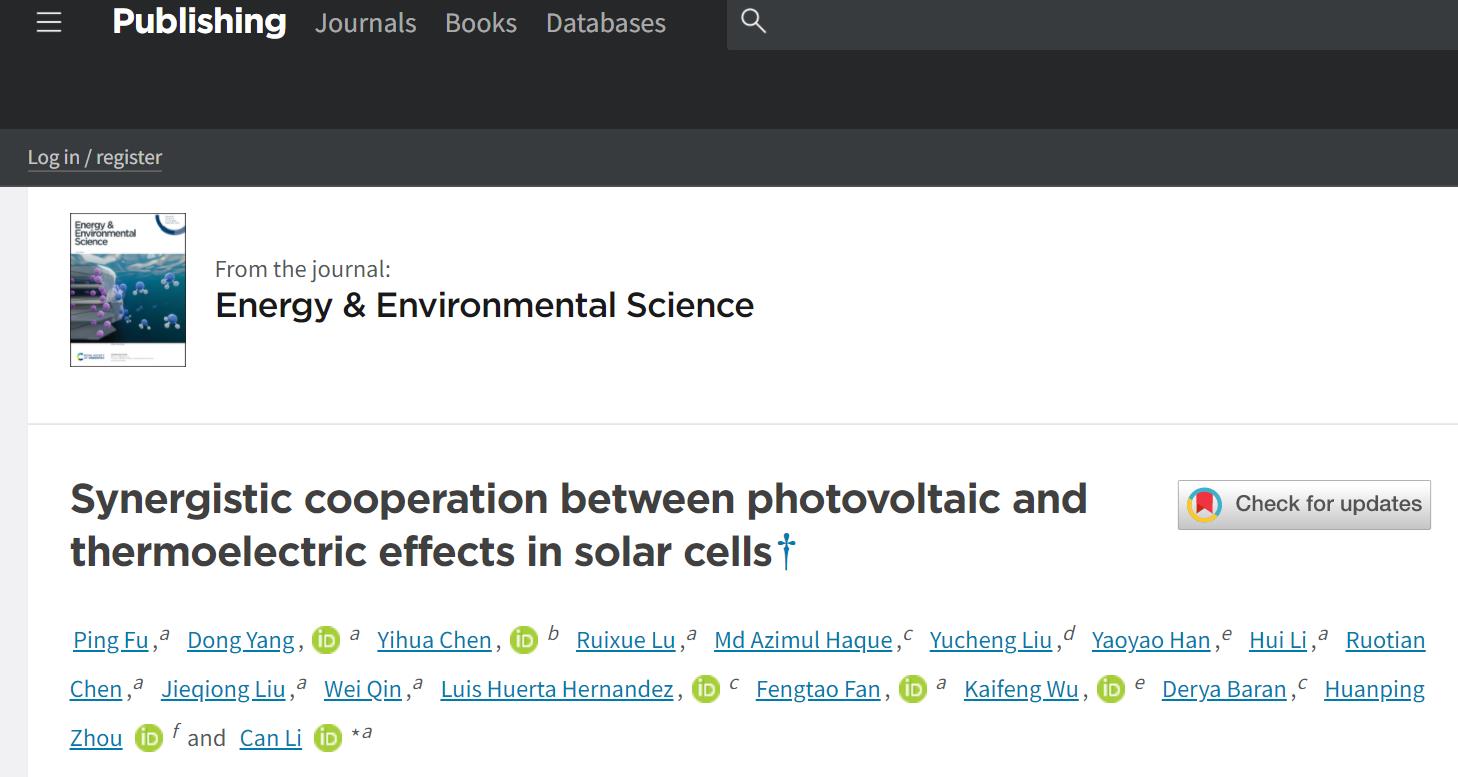Open author link Md Azimul Haque
The height and width of the screenshot is (777, 1458).
click(x=803, y=640)
